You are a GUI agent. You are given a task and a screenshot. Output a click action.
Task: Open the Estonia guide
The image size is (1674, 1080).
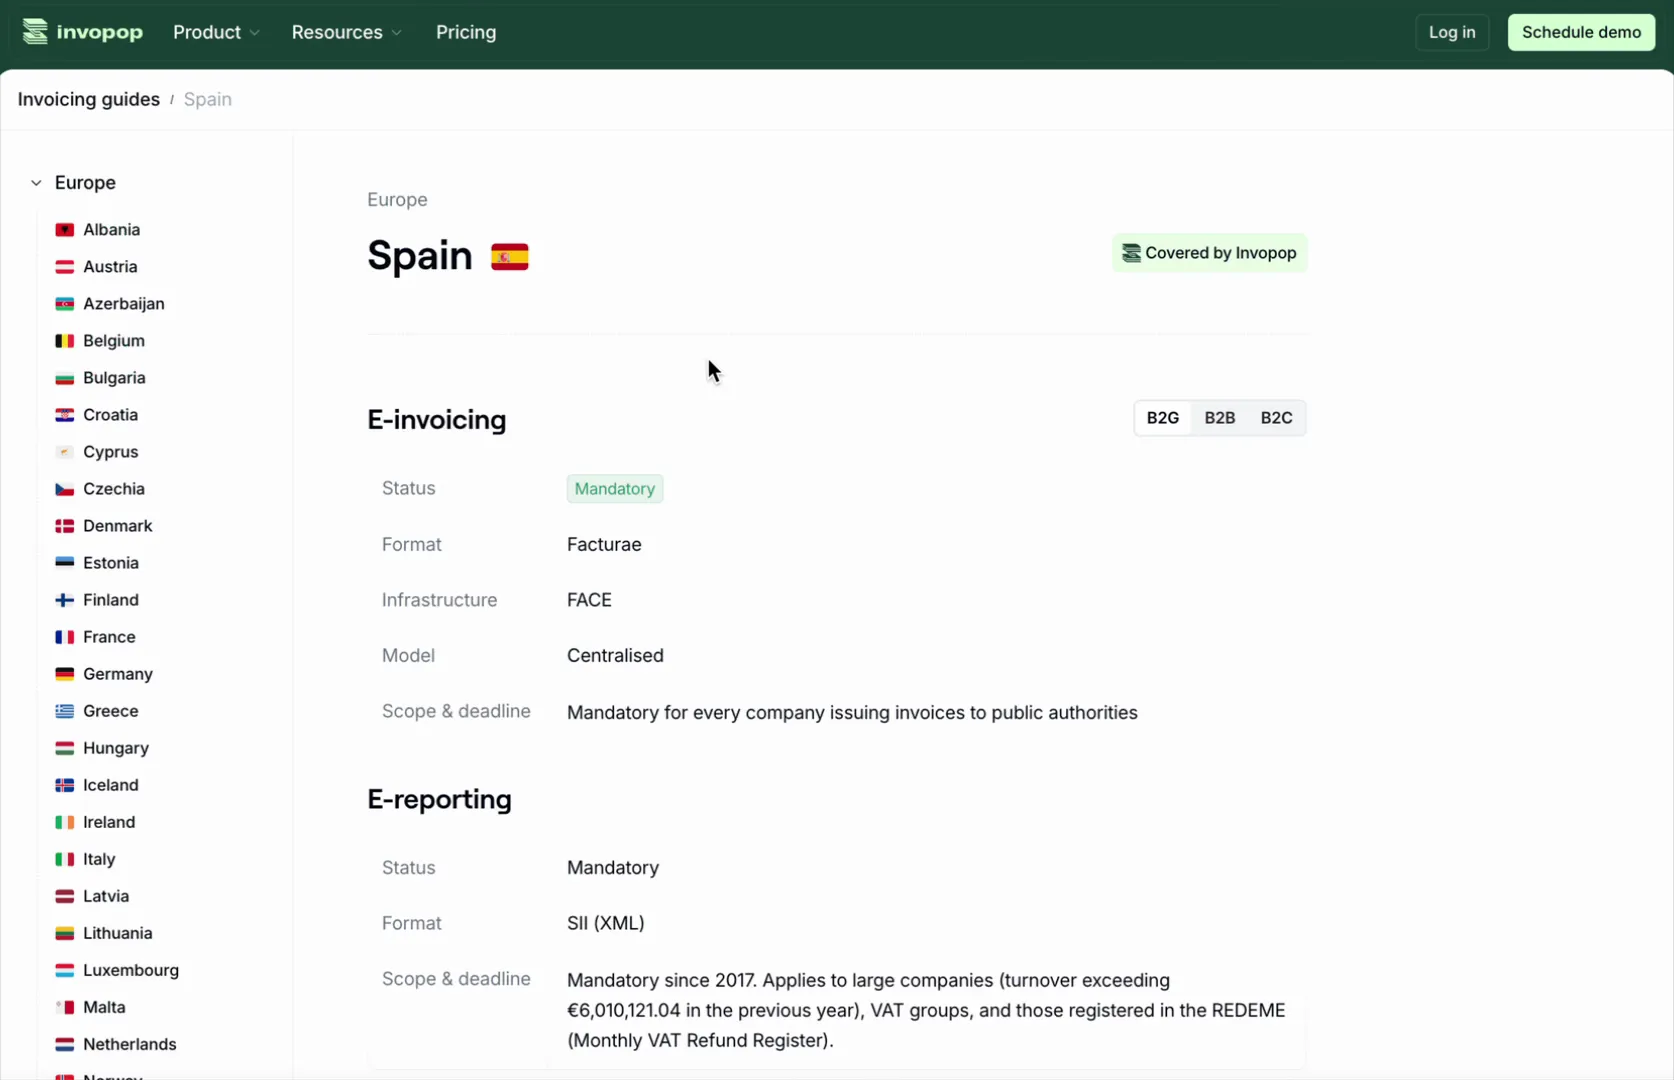tap(111, 563)
